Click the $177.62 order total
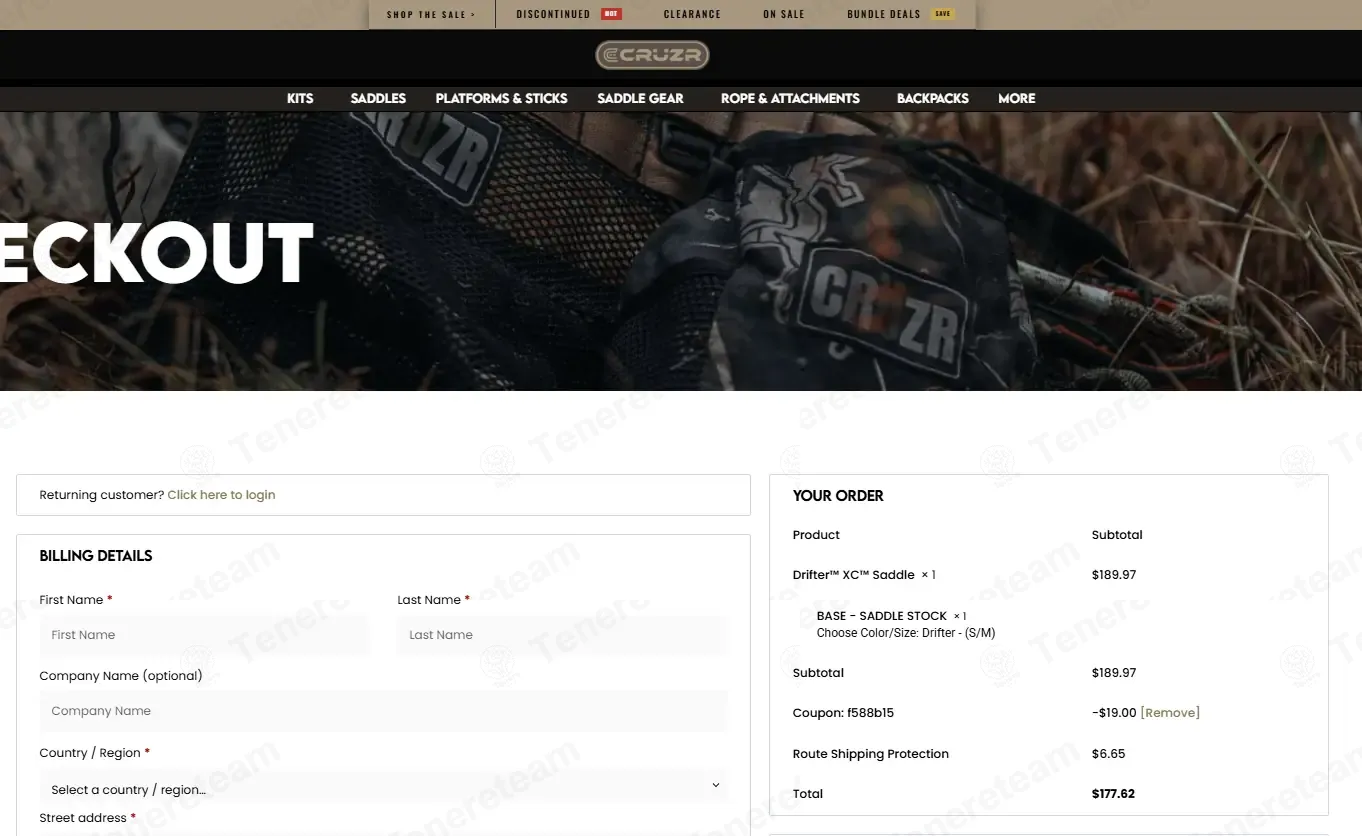The image size is (1362, 836). pos(1113,794)
